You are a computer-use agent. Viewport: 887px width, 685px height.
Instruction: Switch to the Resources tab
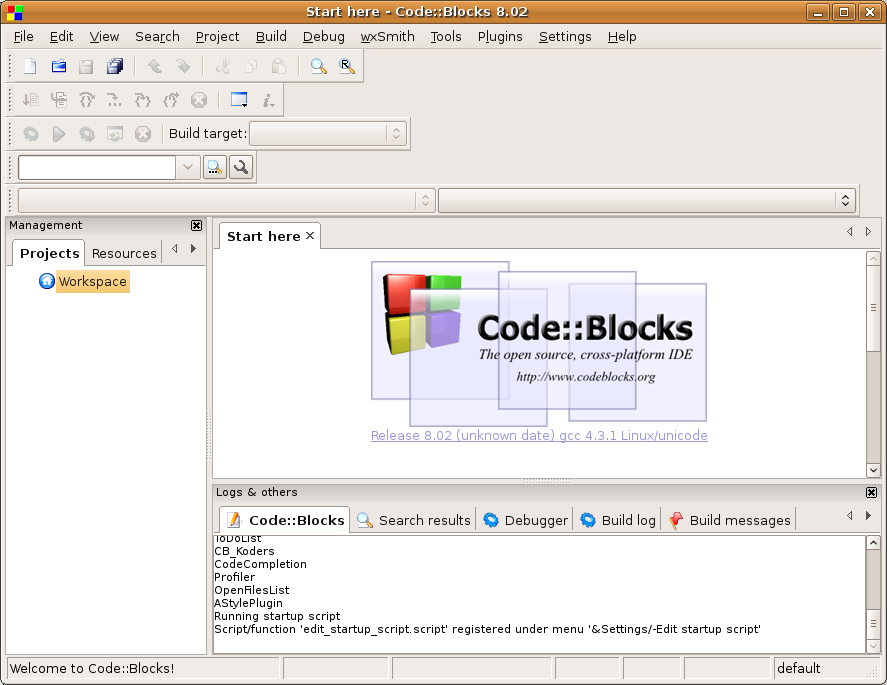(124, 253)
